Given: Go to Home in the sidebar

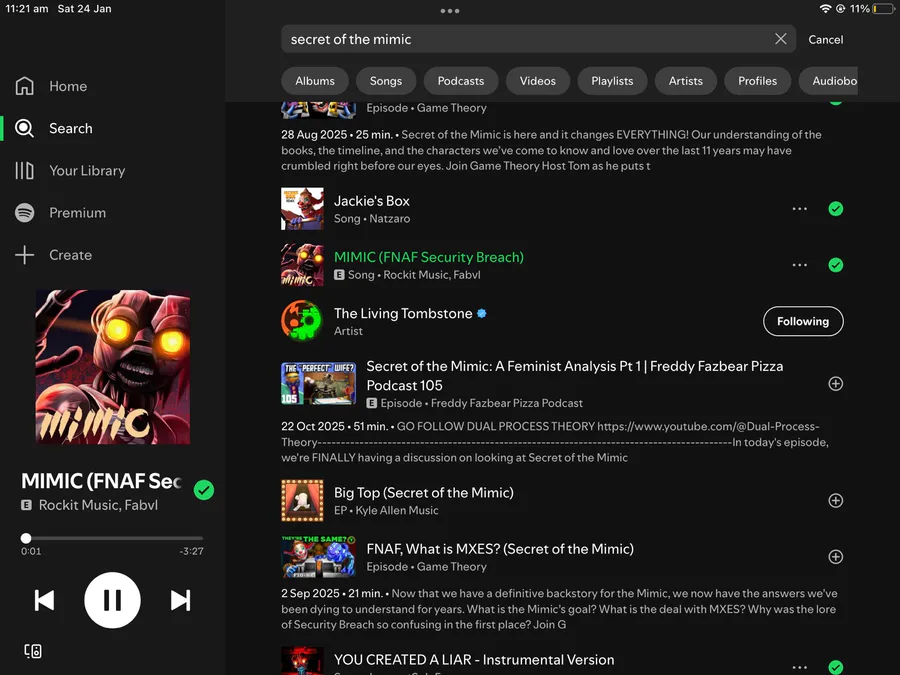Looking at the screenshot, I should click(x=52, y=86).
